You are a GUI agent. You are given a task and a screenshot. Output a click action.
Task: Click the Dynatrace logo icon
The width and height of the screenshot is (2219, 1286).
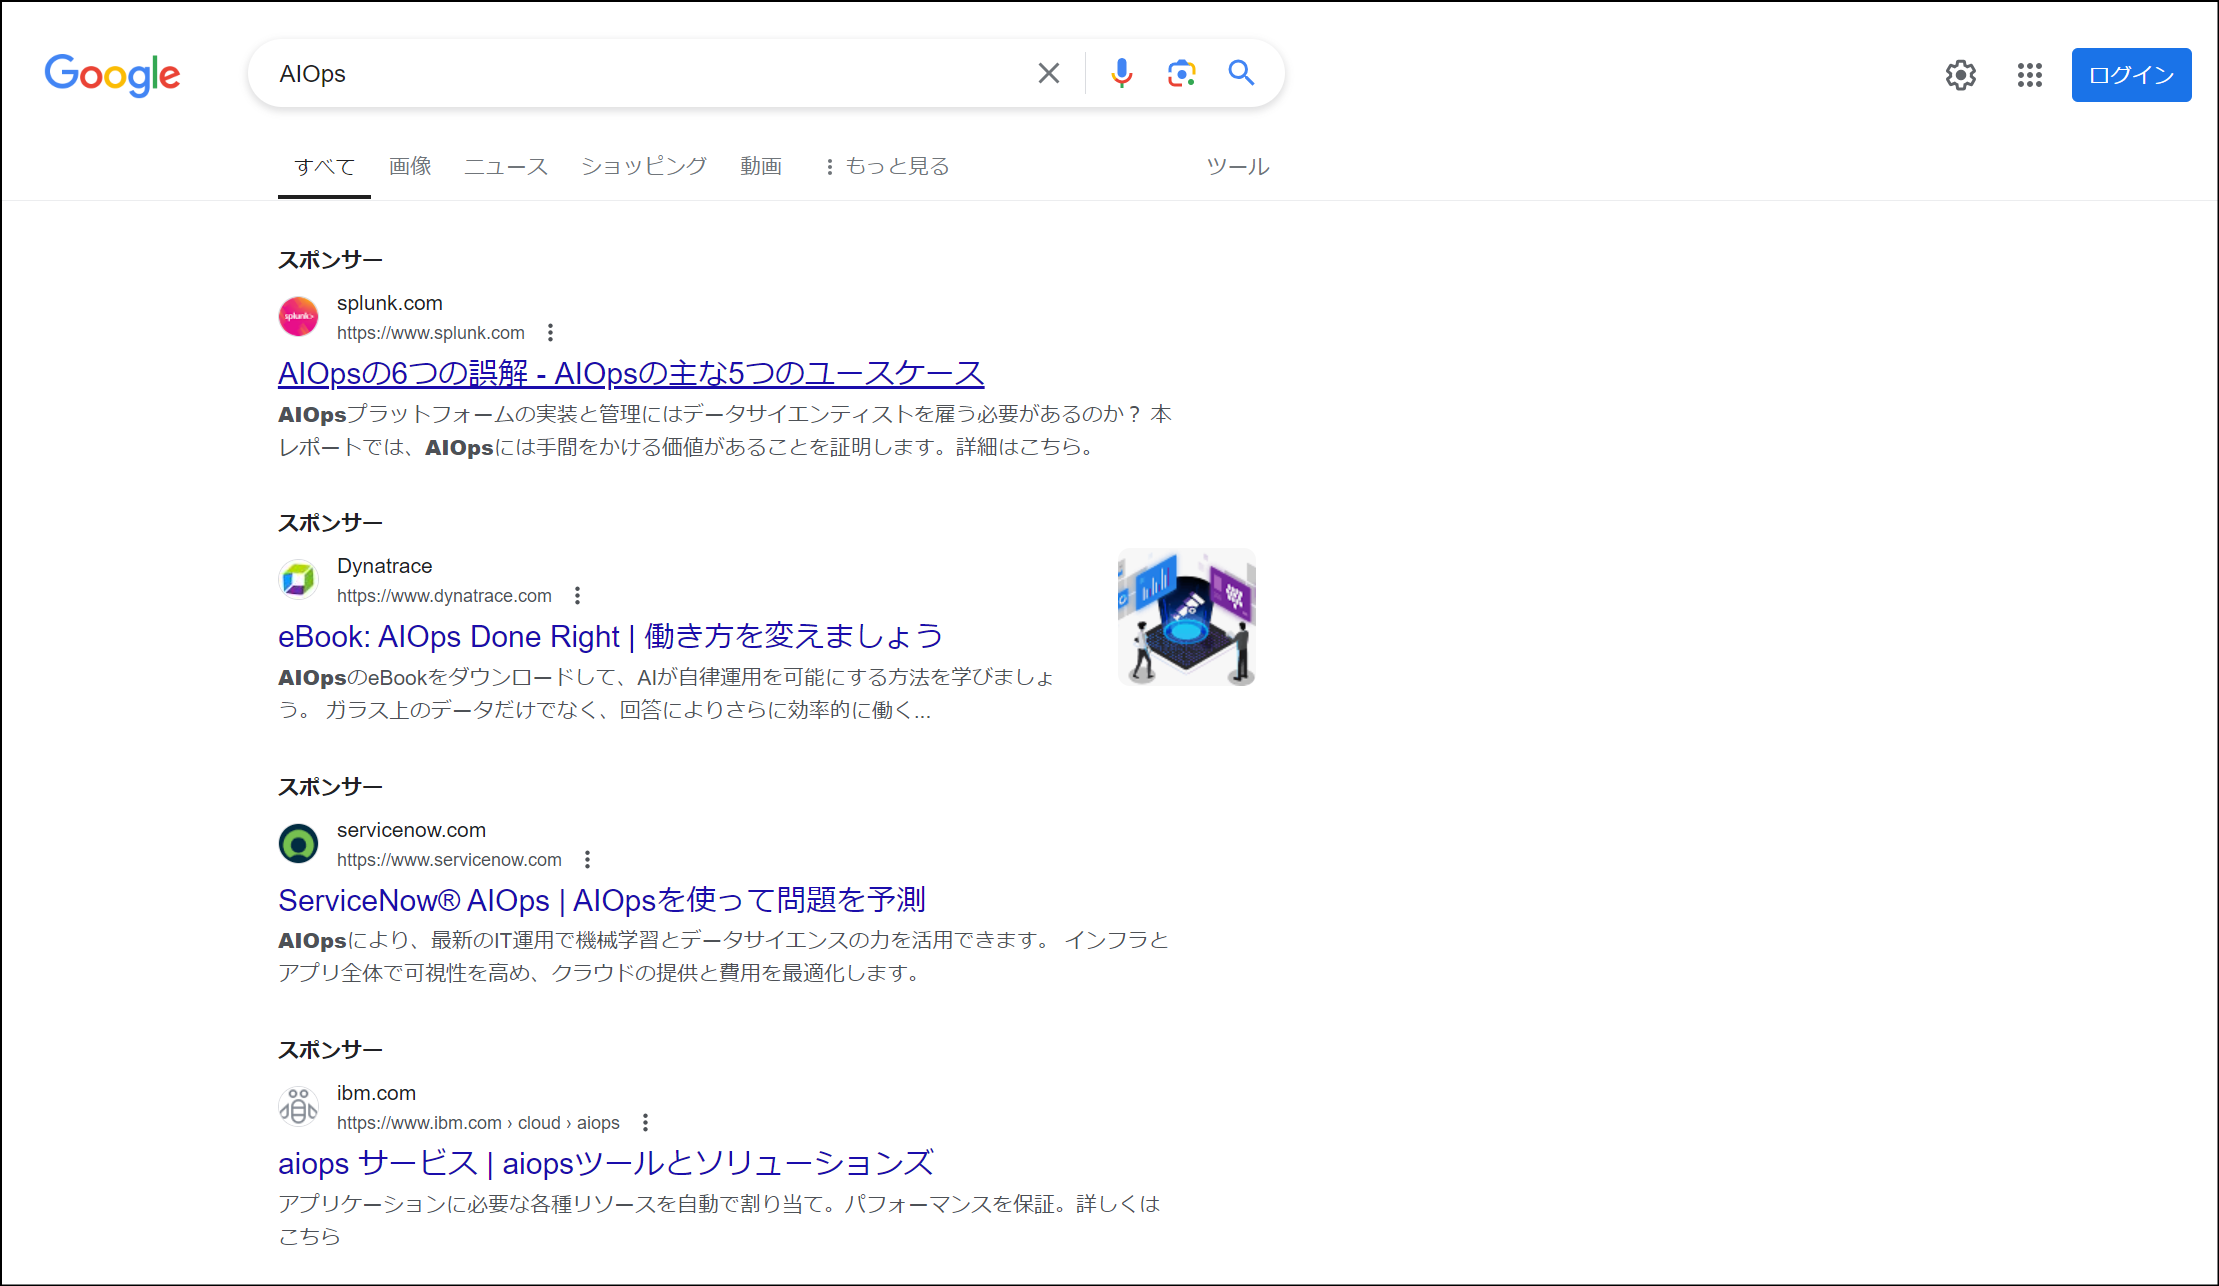pyautogui.click(x=298, y=579)
